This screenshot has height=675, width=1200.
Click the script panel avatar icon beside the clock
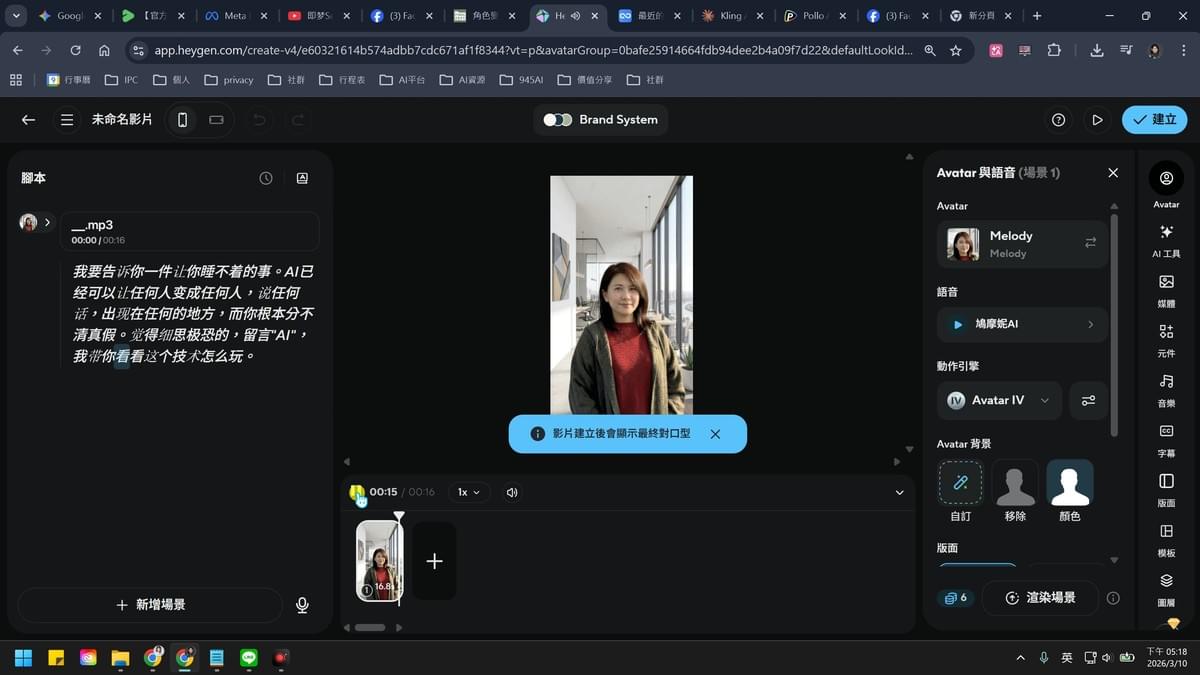coord(302,178)
